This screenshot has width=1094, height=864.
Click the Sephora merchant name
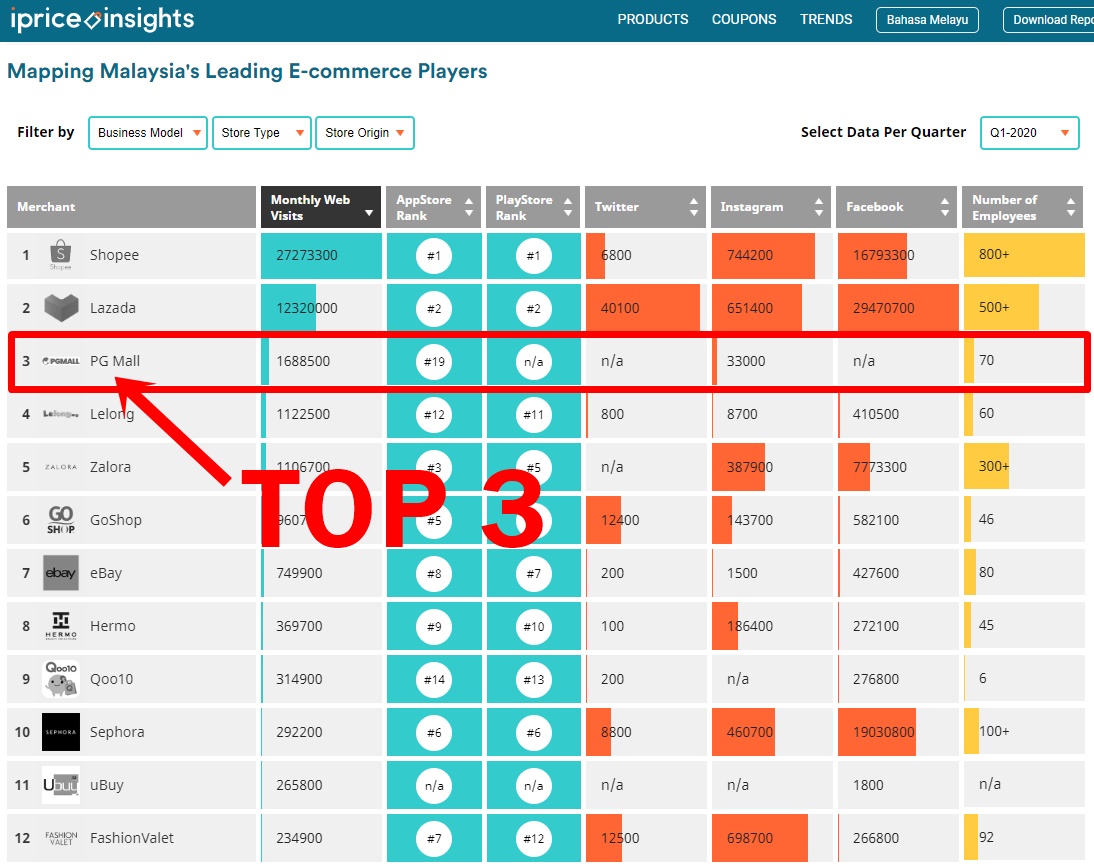[117, 732]
